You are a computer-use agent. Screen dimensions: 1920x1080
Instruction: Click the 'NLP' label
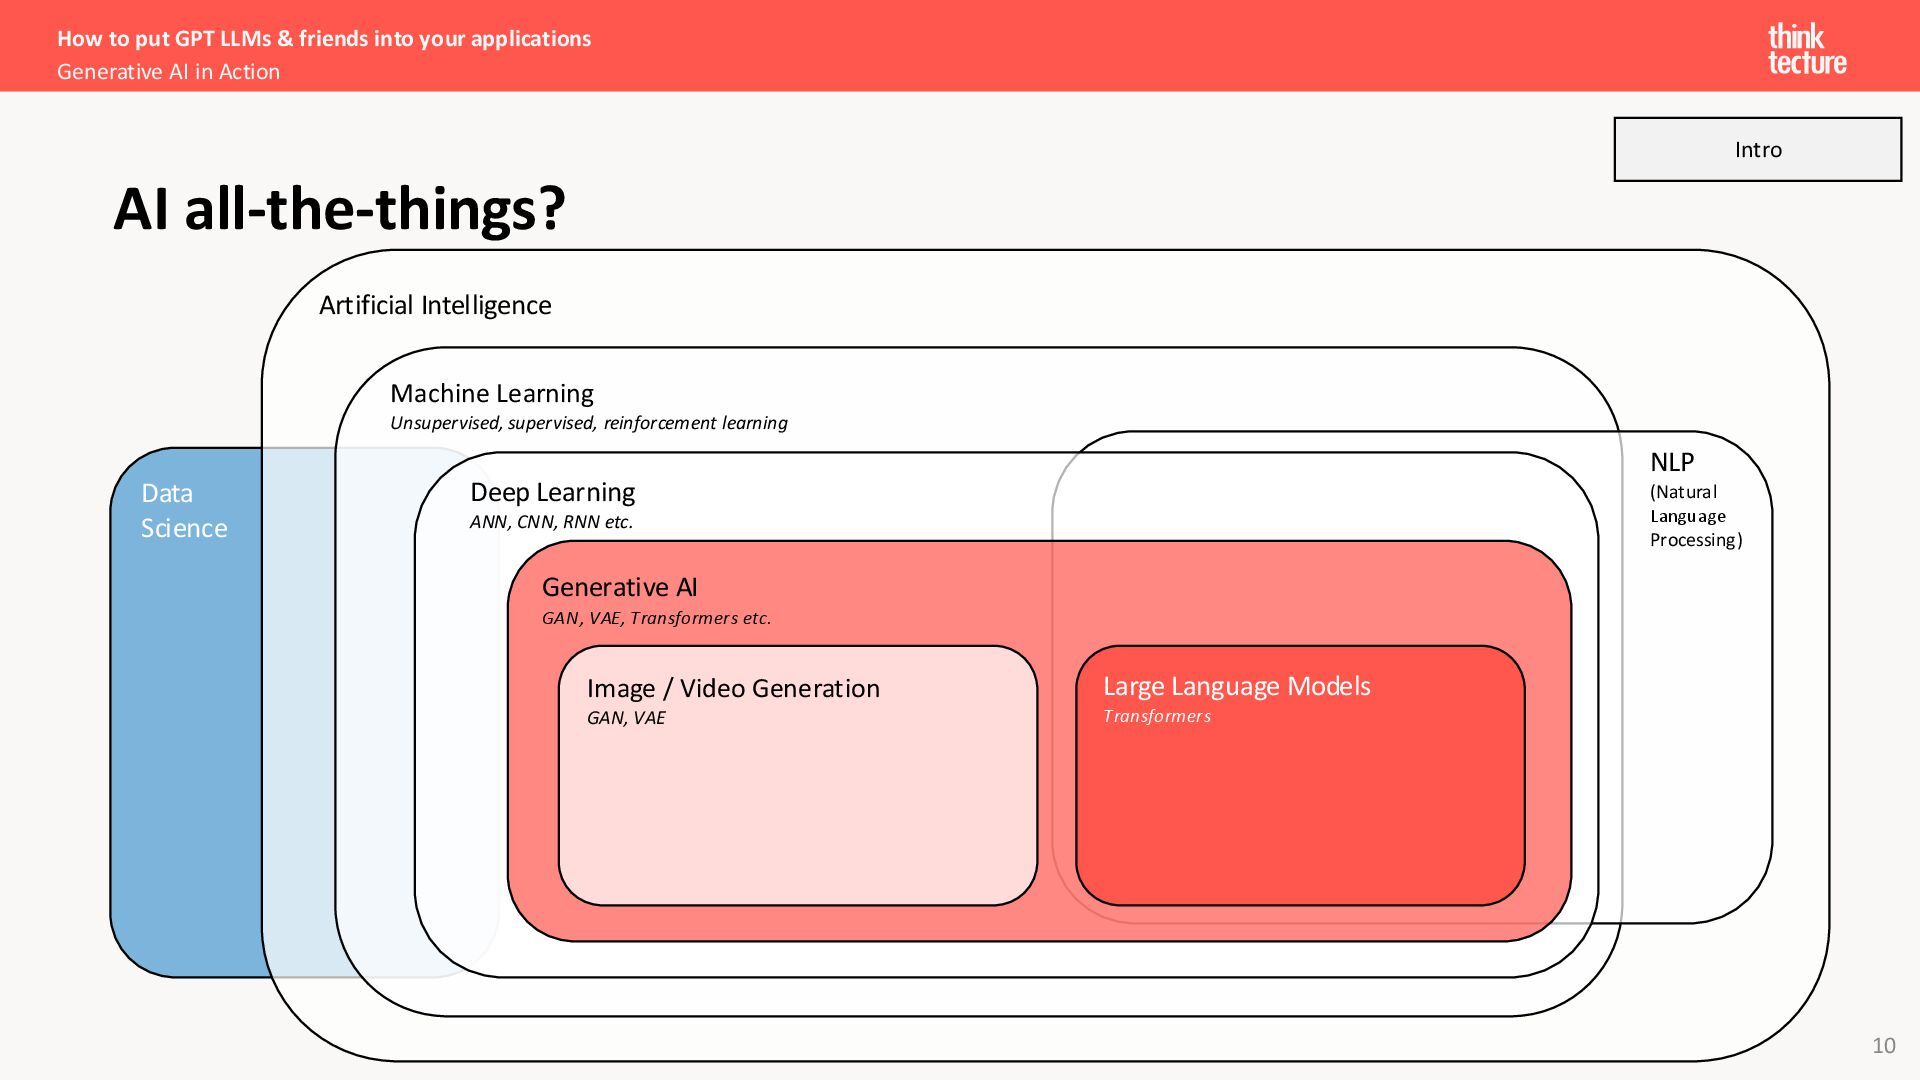pyautogui.click(x=1672, y=462)
